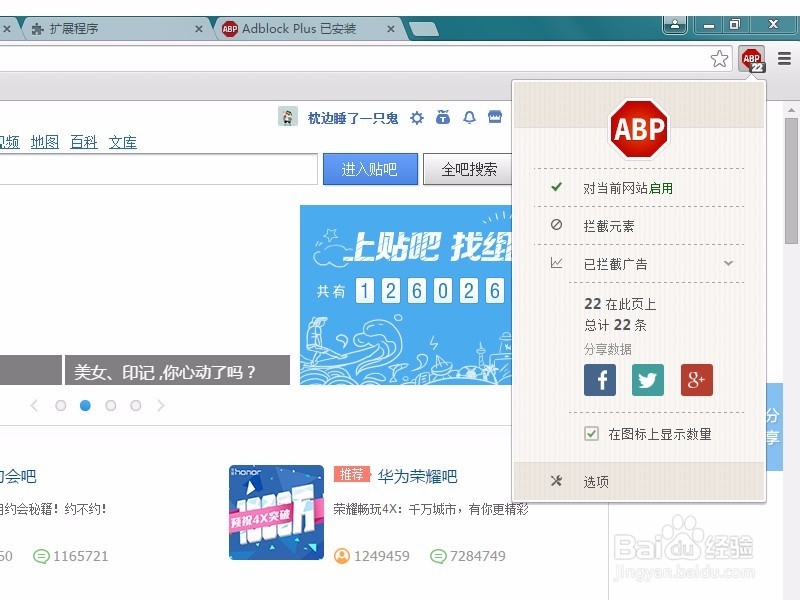Viewport: 800px width, 600px height.
Task: Click caption 美女、印记,你心动了吗?
Action: click(x=164, y=372)
